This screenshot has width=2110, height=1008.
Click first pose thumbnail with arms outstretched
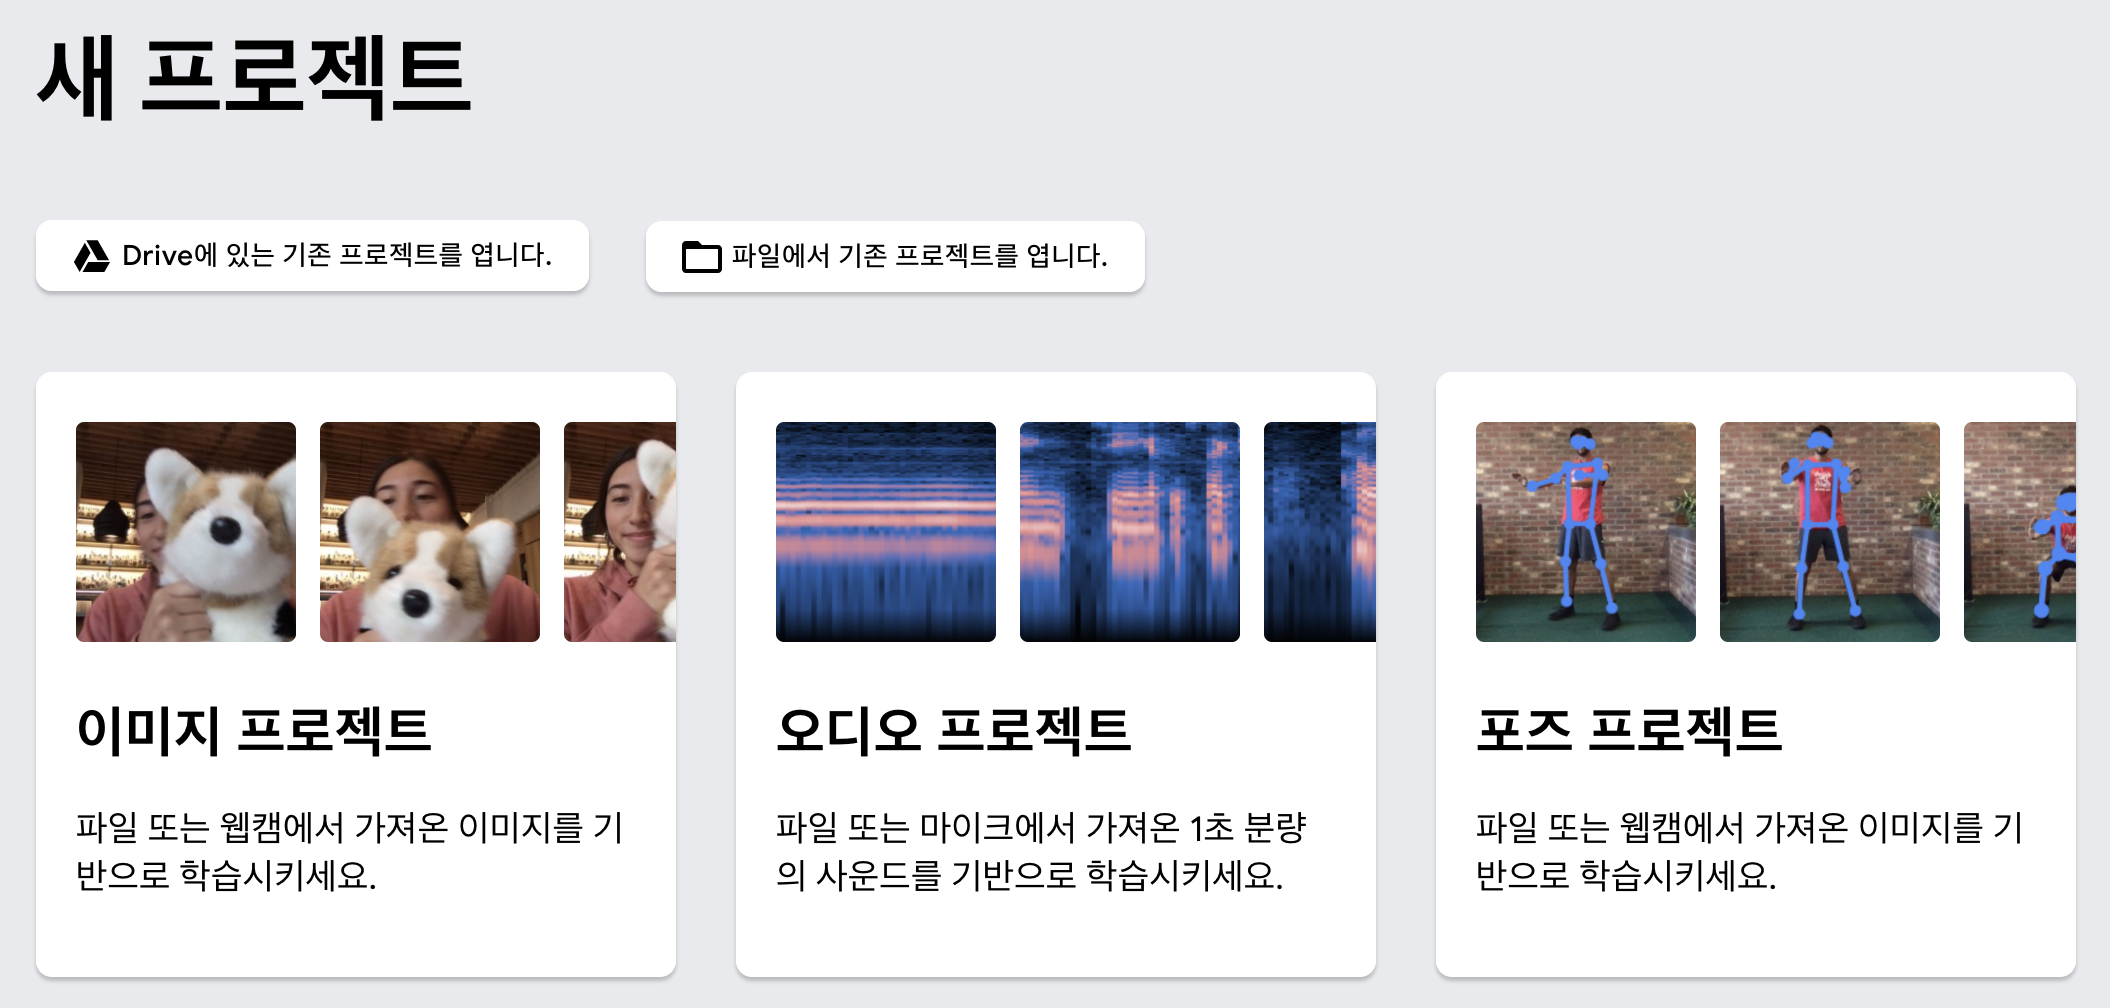(x=1586, y=532)
